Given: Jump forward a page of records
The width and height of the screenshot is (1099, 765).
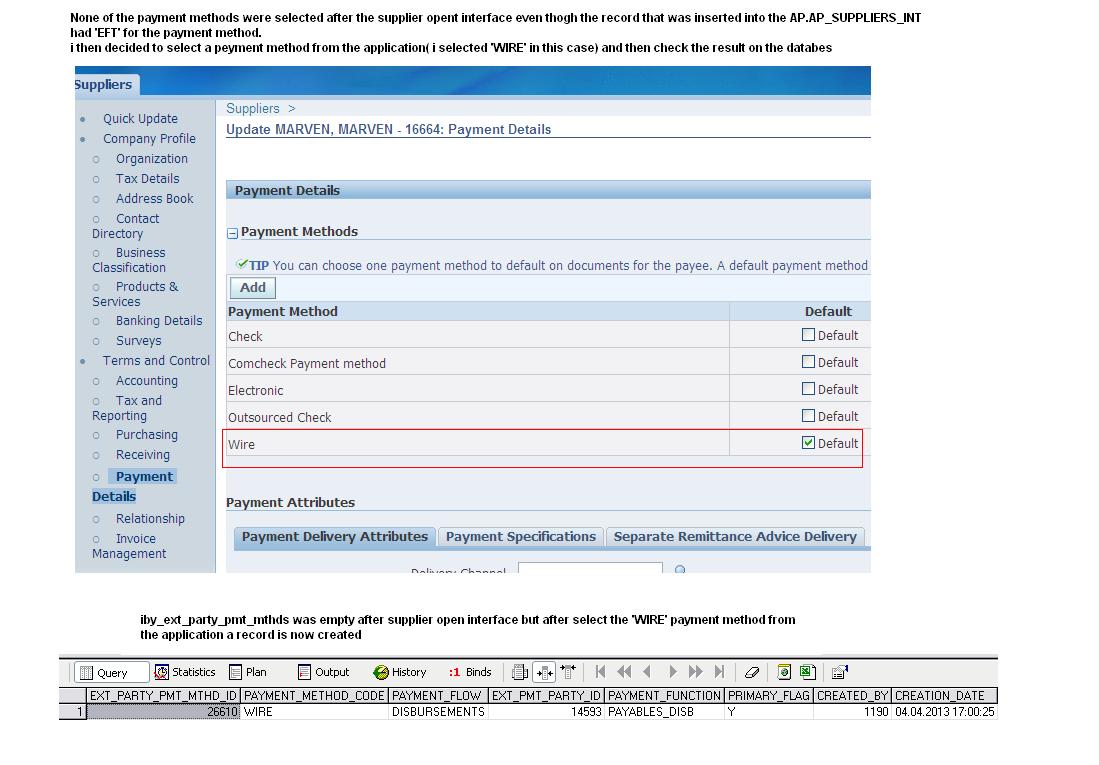Looking at the screenshot, I should (695, 672).
